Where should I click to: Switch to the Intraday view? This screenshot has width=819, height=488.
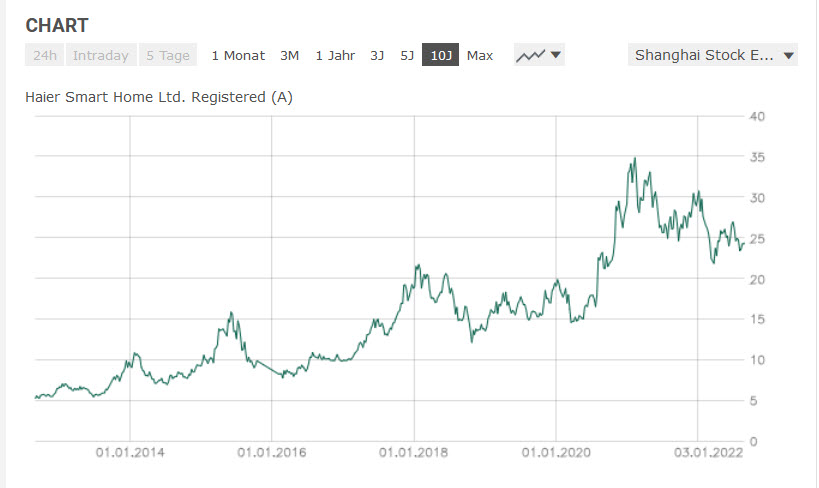click(101, 55)
